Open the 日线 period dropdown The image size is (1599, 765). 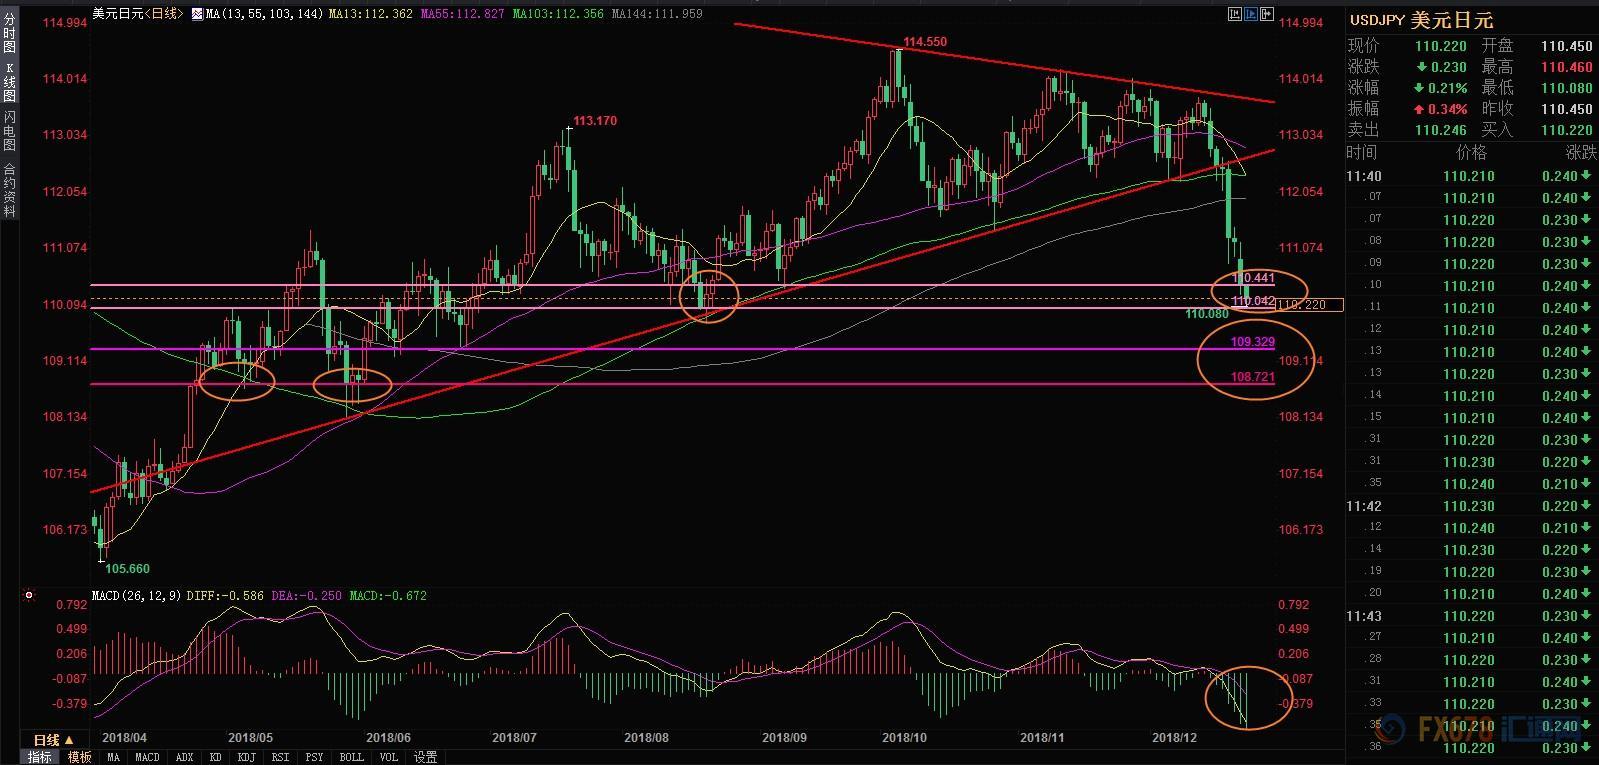coord(54,740)
